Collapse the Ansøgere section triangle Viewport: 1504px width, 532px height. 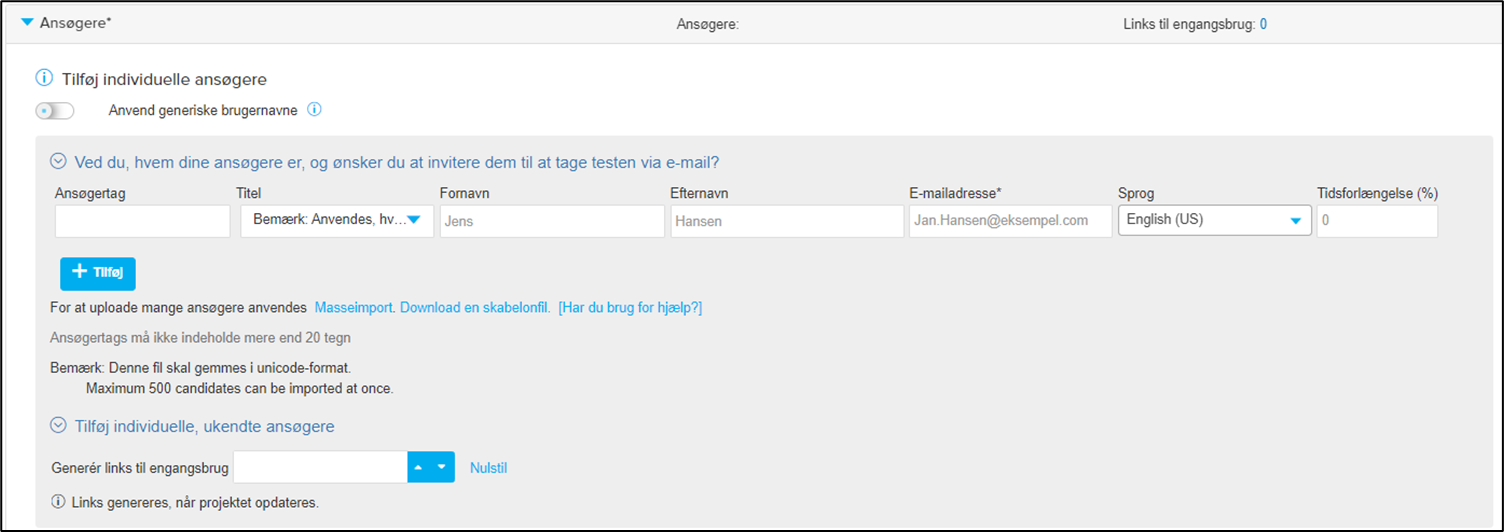coord(27,22)
